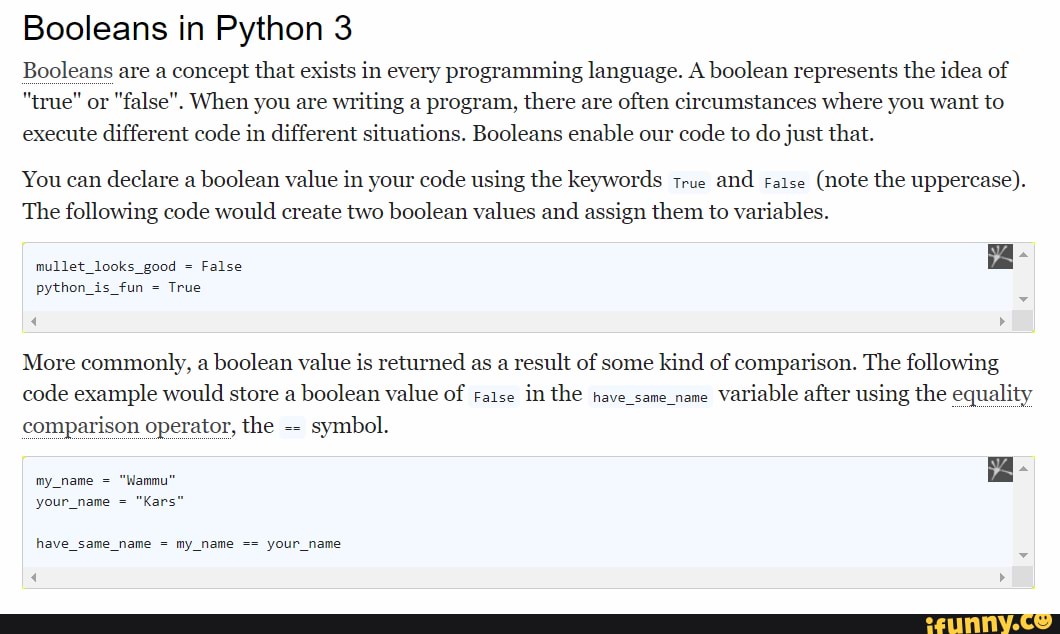Click the Booleans in Python 3 heading
This screenshot has height=634, width=1060.
pos(187,28)
